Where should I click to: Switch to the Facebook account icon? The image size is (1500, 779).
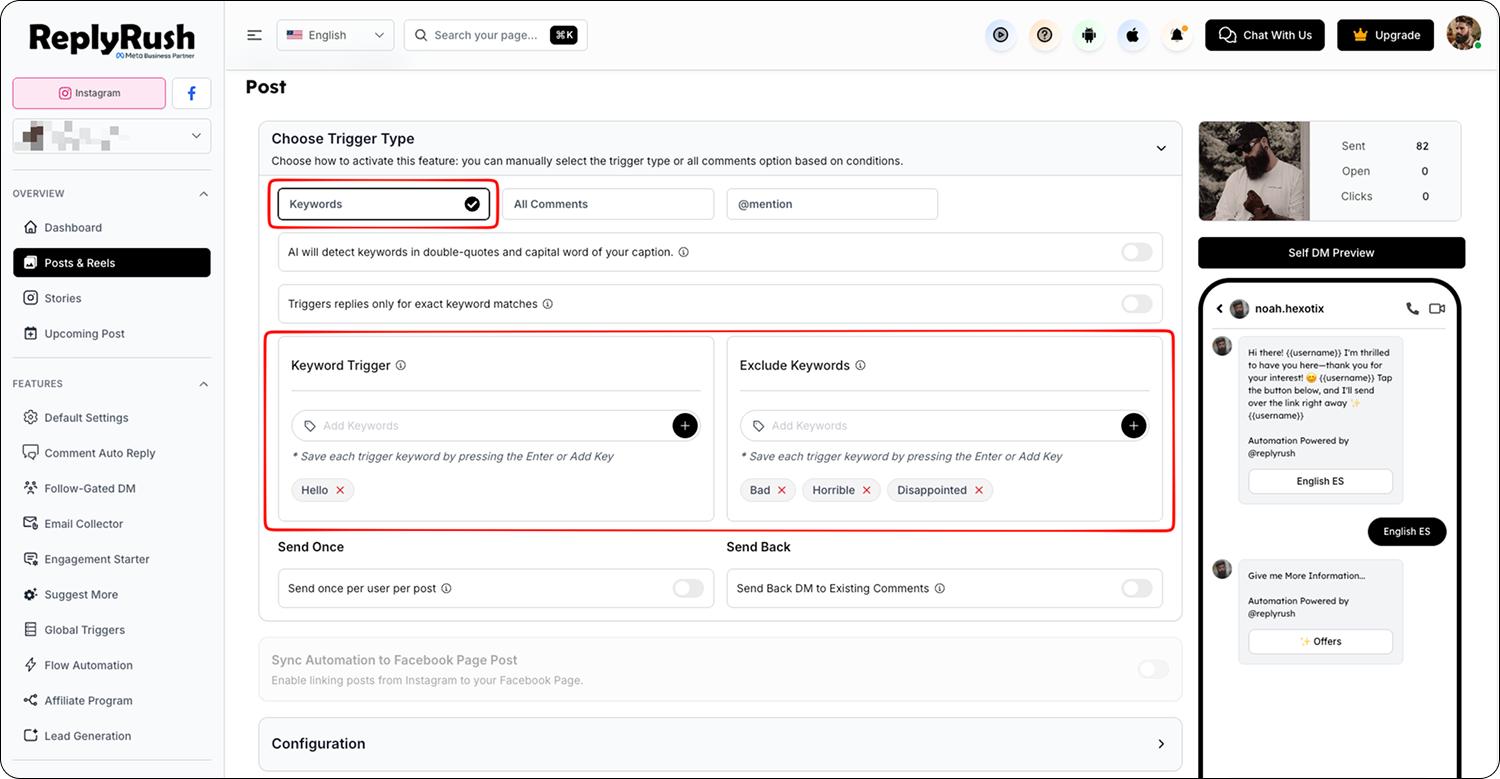pyautogui.click(x=191, y=93)
